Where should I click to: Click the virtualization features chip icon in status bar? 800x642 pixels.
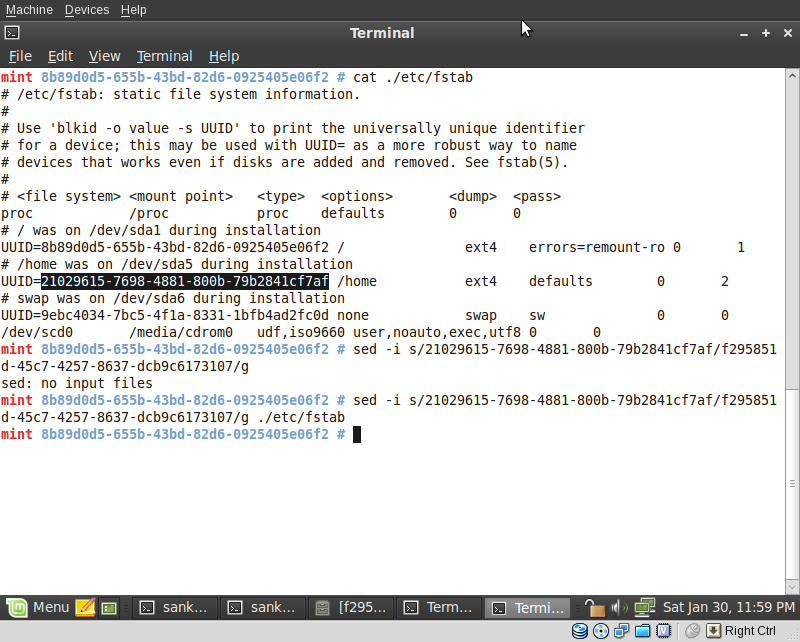pos(664,631)
